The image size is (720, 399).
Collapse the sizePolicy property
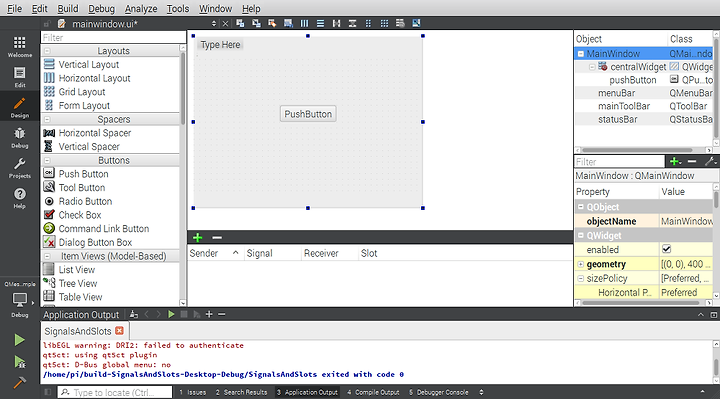580,278
